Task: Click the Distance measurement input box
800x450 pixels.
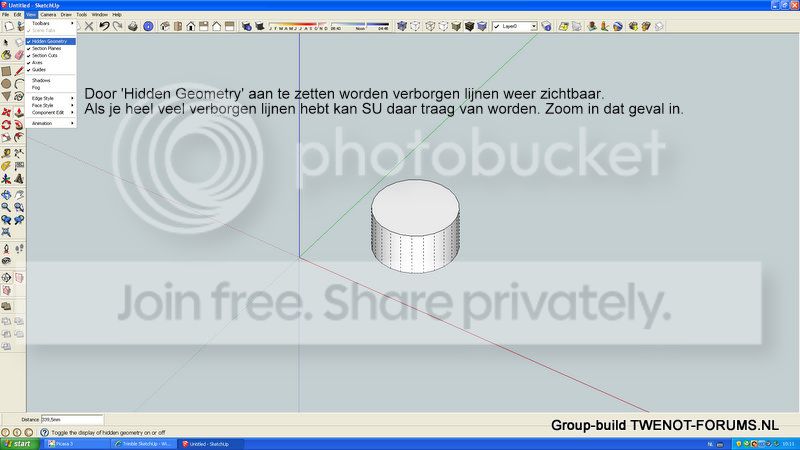Action: coord(72,419)
